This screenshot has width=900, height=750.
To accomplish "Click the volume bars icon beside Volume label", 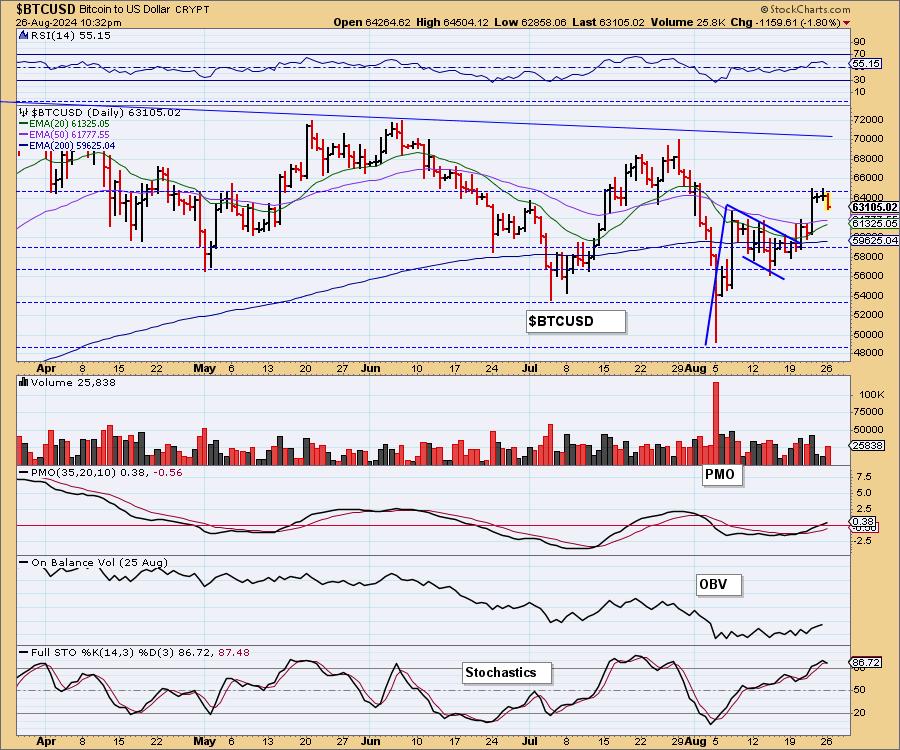I will pyautogui.click(x=24, y=382).
